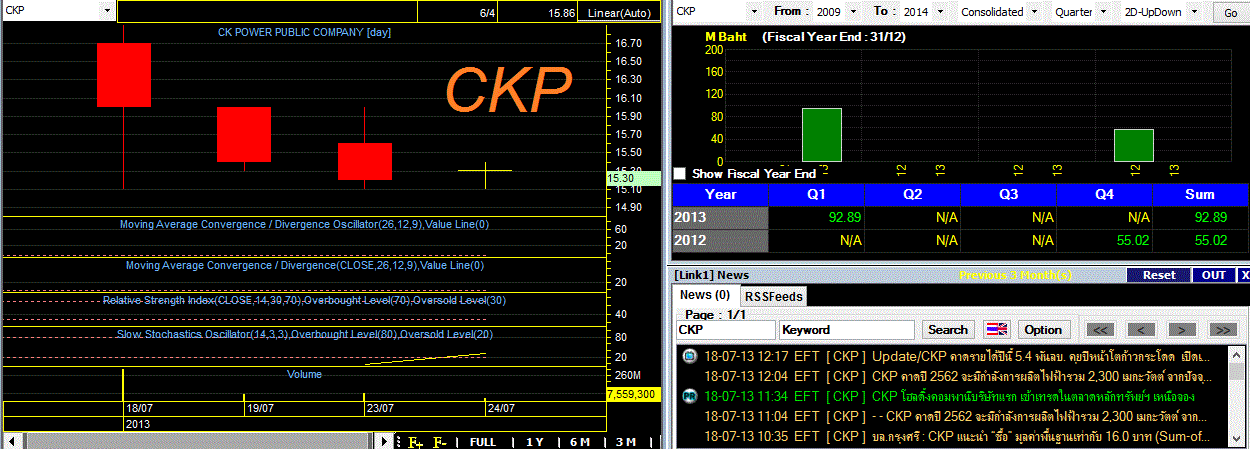1254x457 pixels.
Task: Open the CKP symbol dropdown on the chart
Action: tap(107, 12)
